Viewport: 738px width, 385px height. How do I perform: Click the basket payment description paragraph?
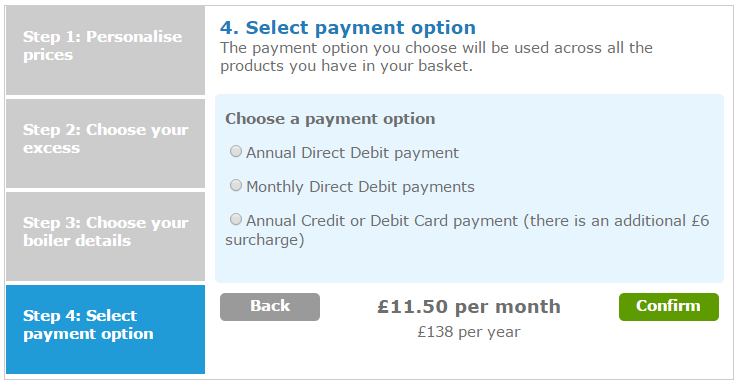coord(436,57)
